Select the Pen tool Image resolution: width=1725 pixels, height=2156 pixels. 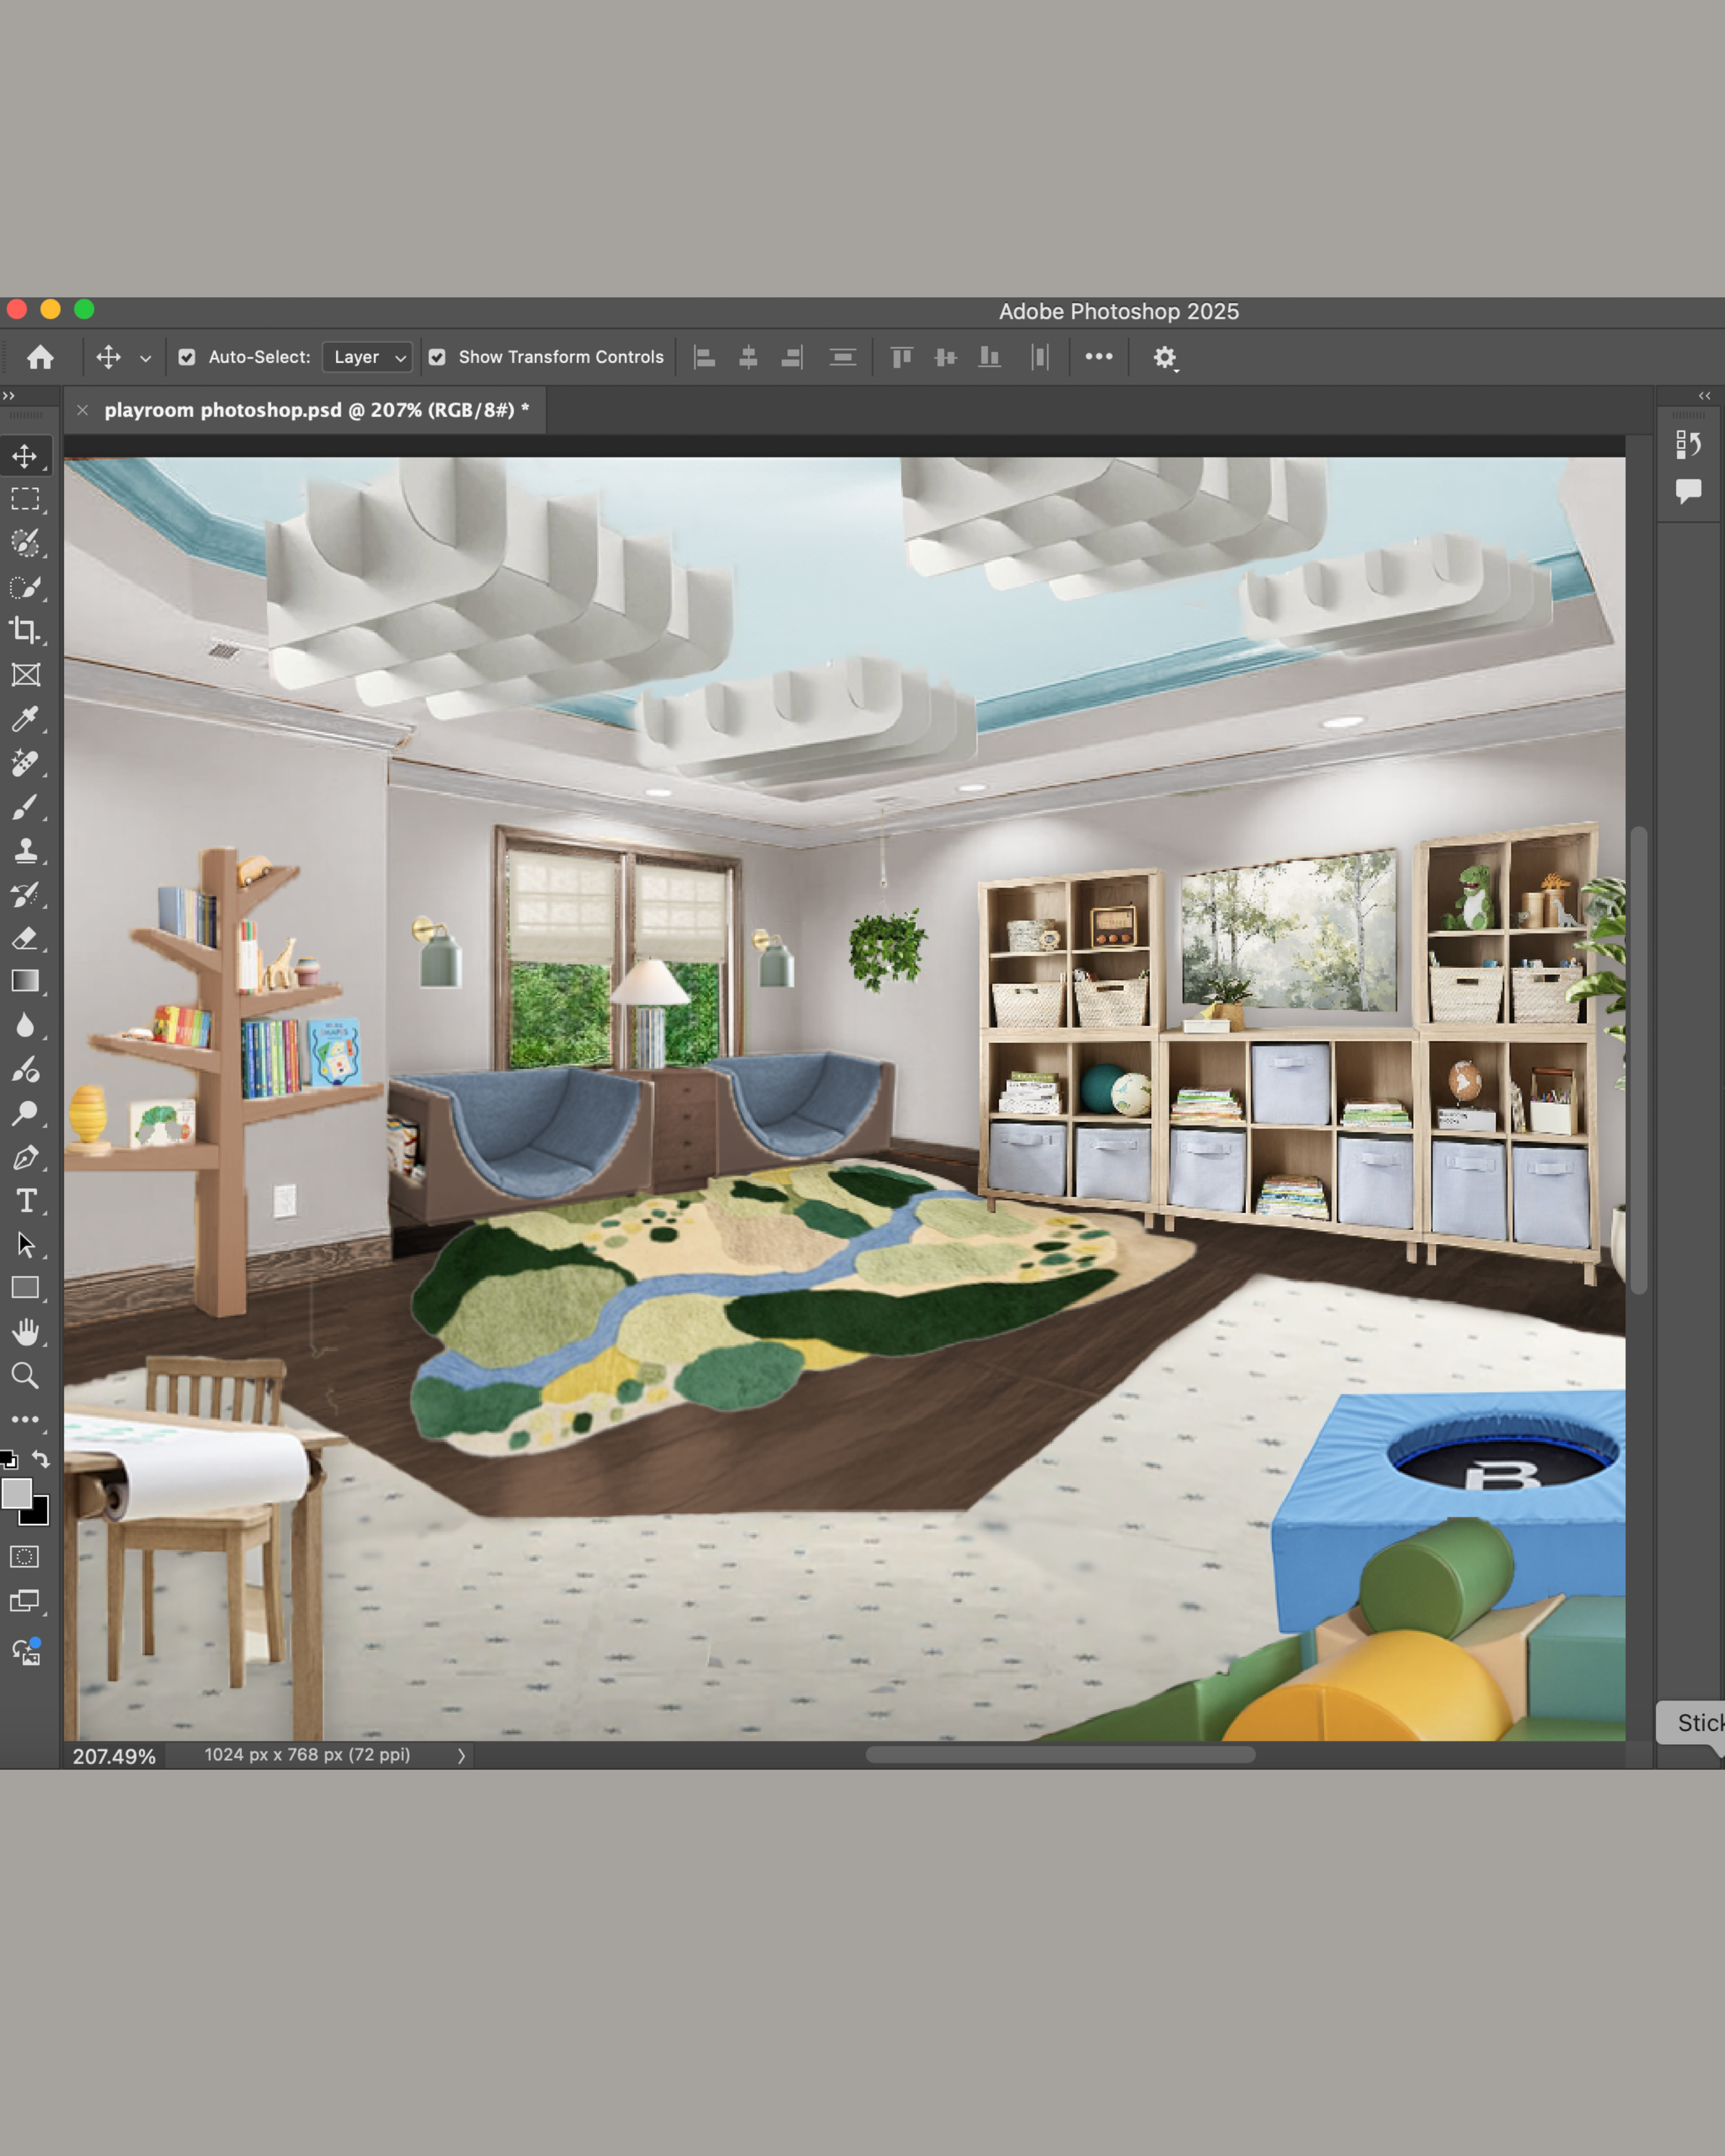point(25,1157)
